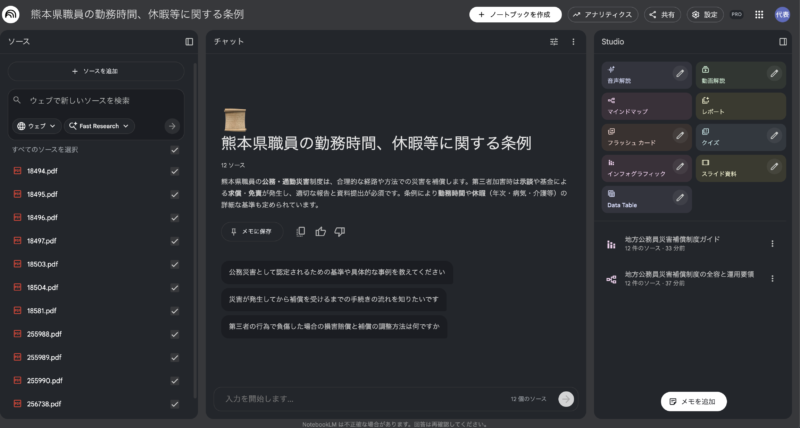Collapse the Studio panel with its sidebar icon
800x428 pixels.
click(783, 42)
